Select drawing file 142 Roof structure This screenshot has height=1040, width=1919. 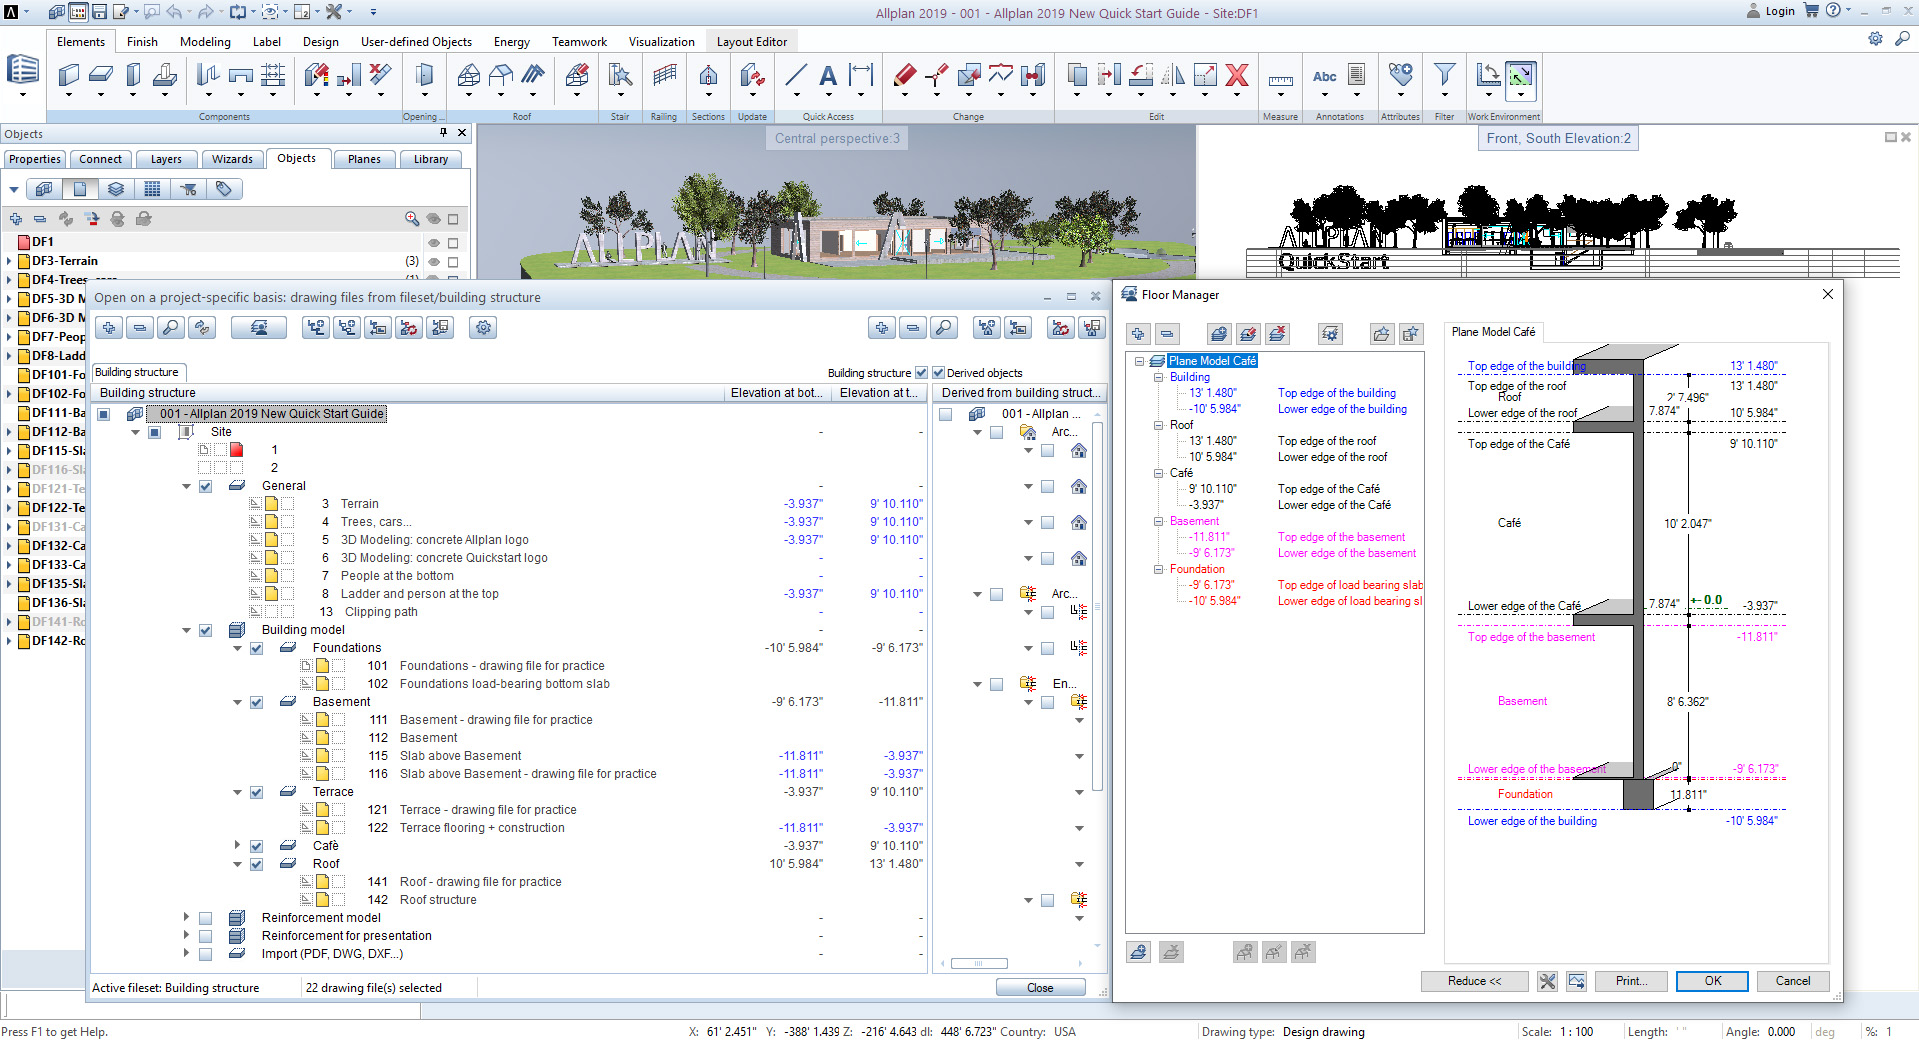438,900
